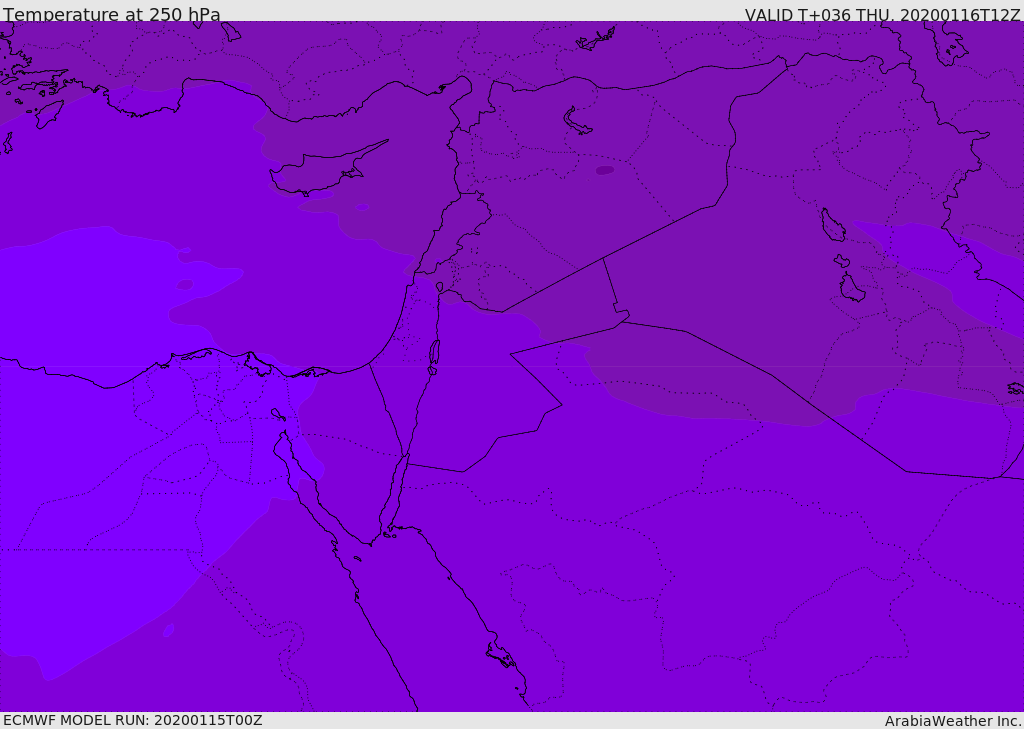Click the 'VALID T+036 THU. 20200116T12Z' label
1024x729 pixels.
click(x=882, y=15)
